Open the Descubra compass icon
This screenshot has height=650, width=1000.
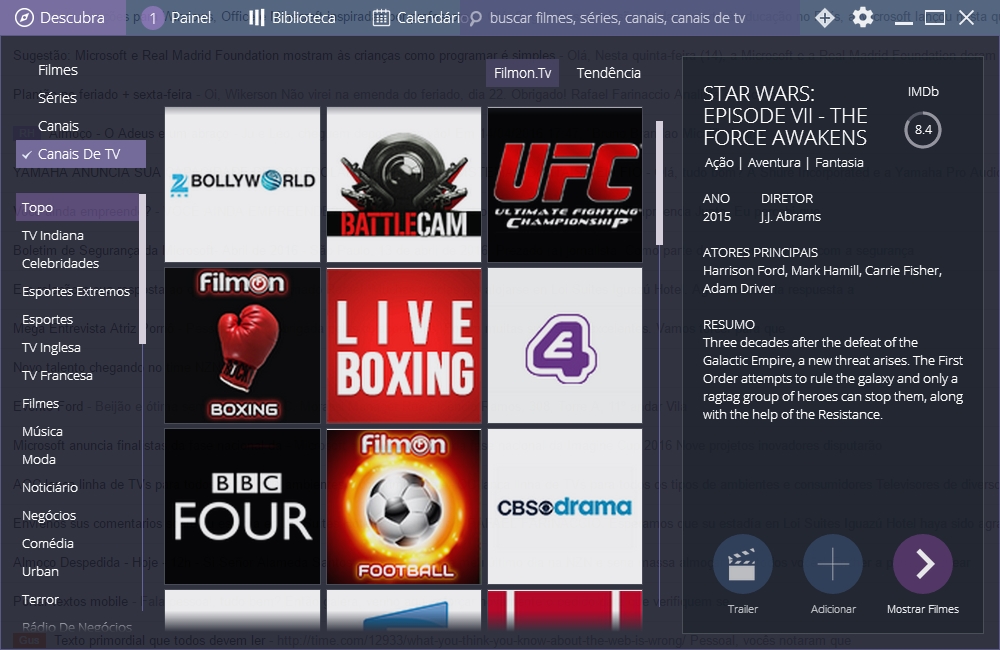(24, 18)
